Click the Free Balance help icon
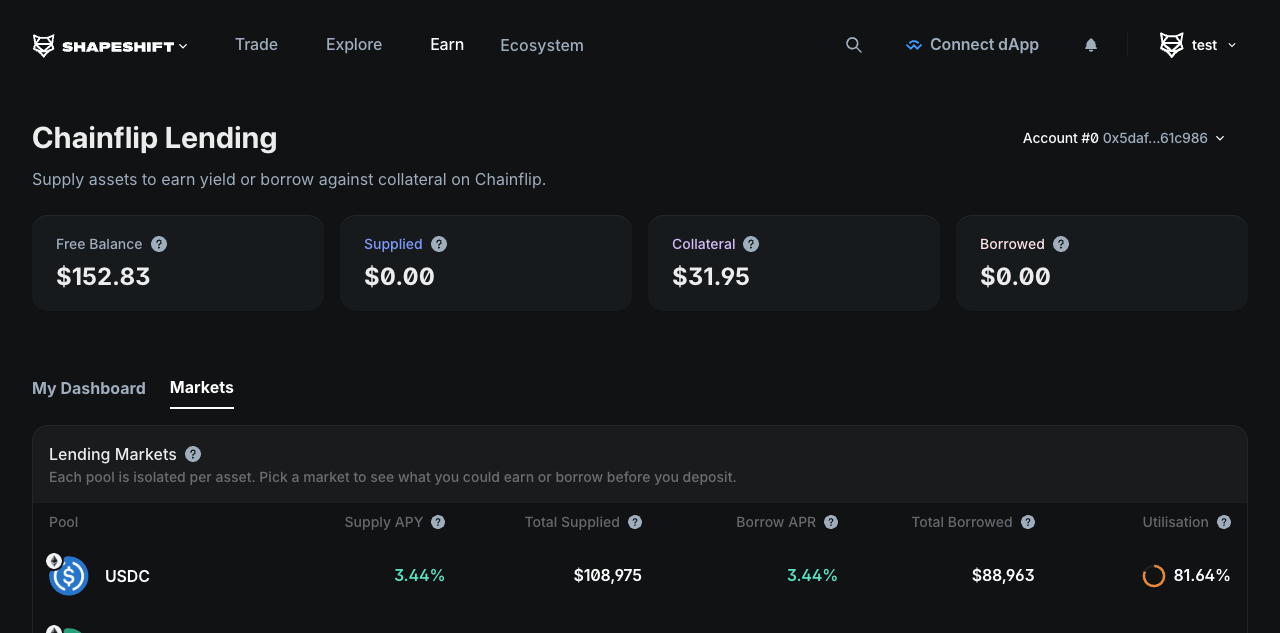Viewport: 1280px width, 633px height. 159,244
